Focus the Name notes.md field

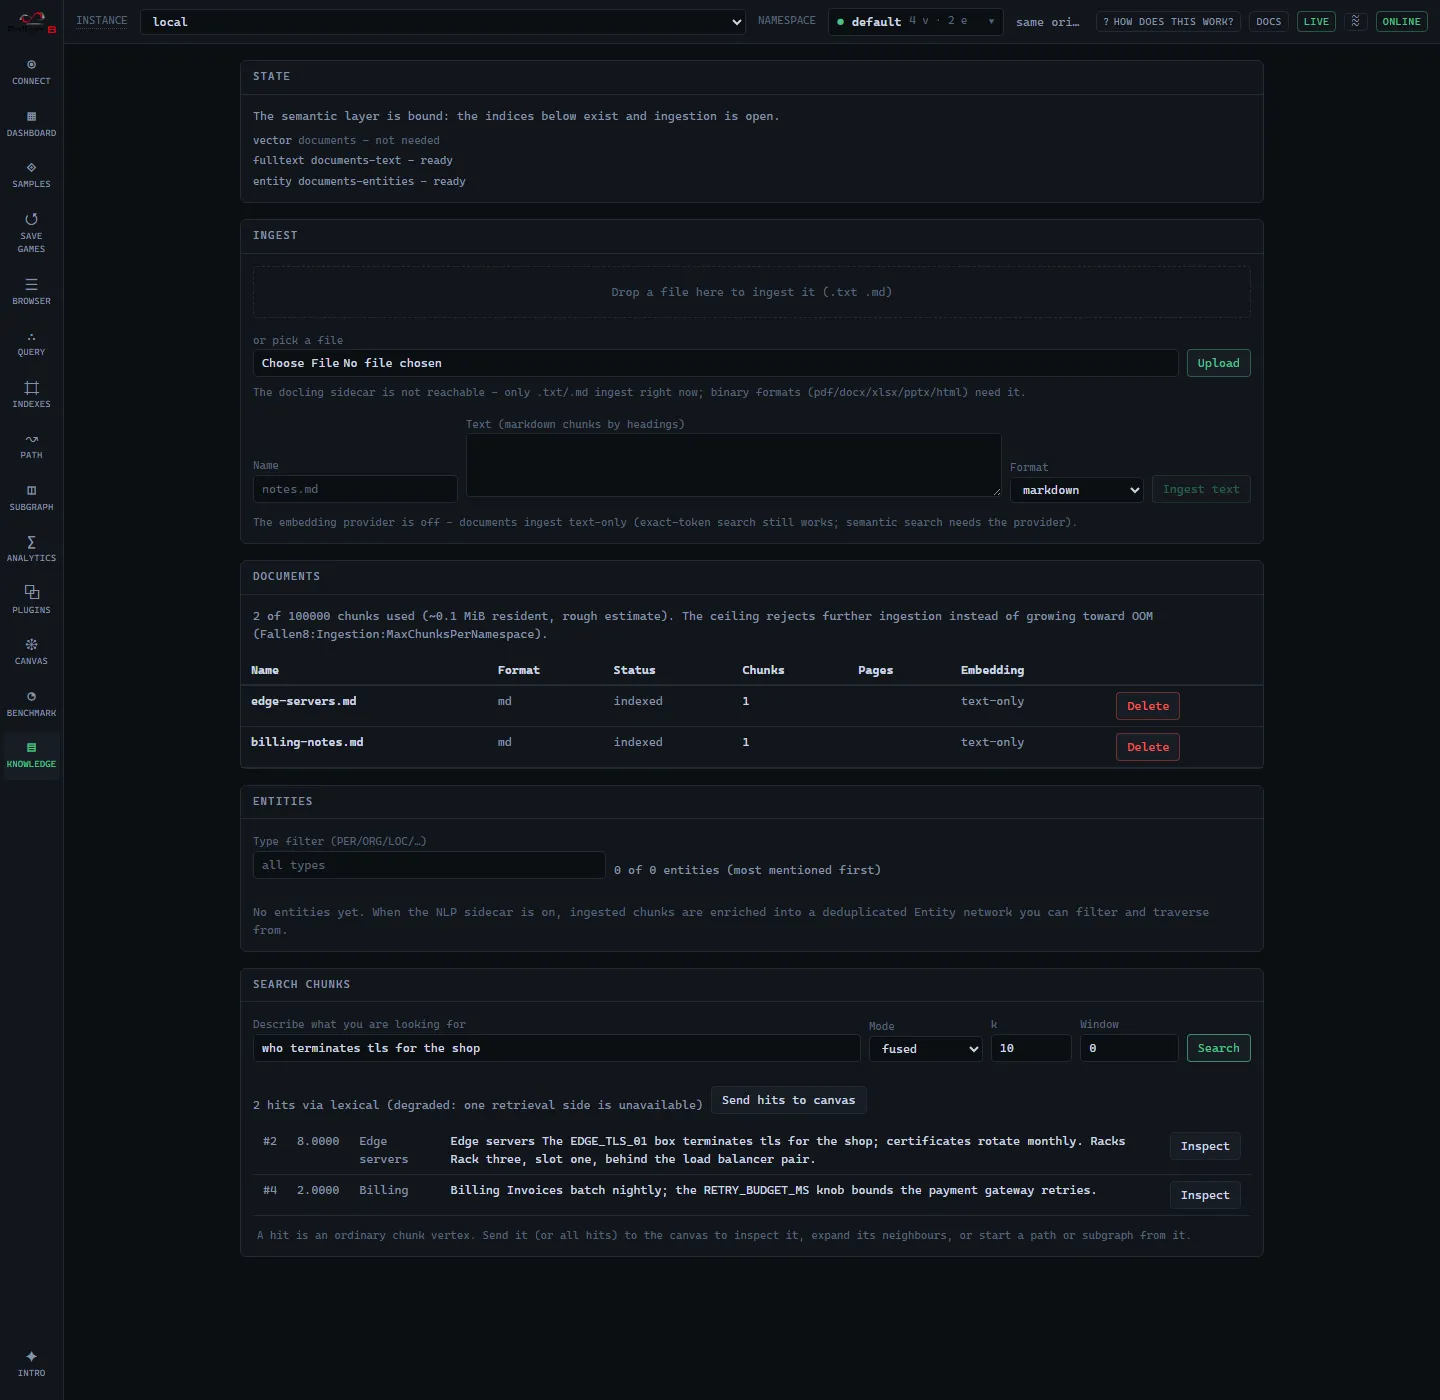pyautogui.click(x=355, y=489)
